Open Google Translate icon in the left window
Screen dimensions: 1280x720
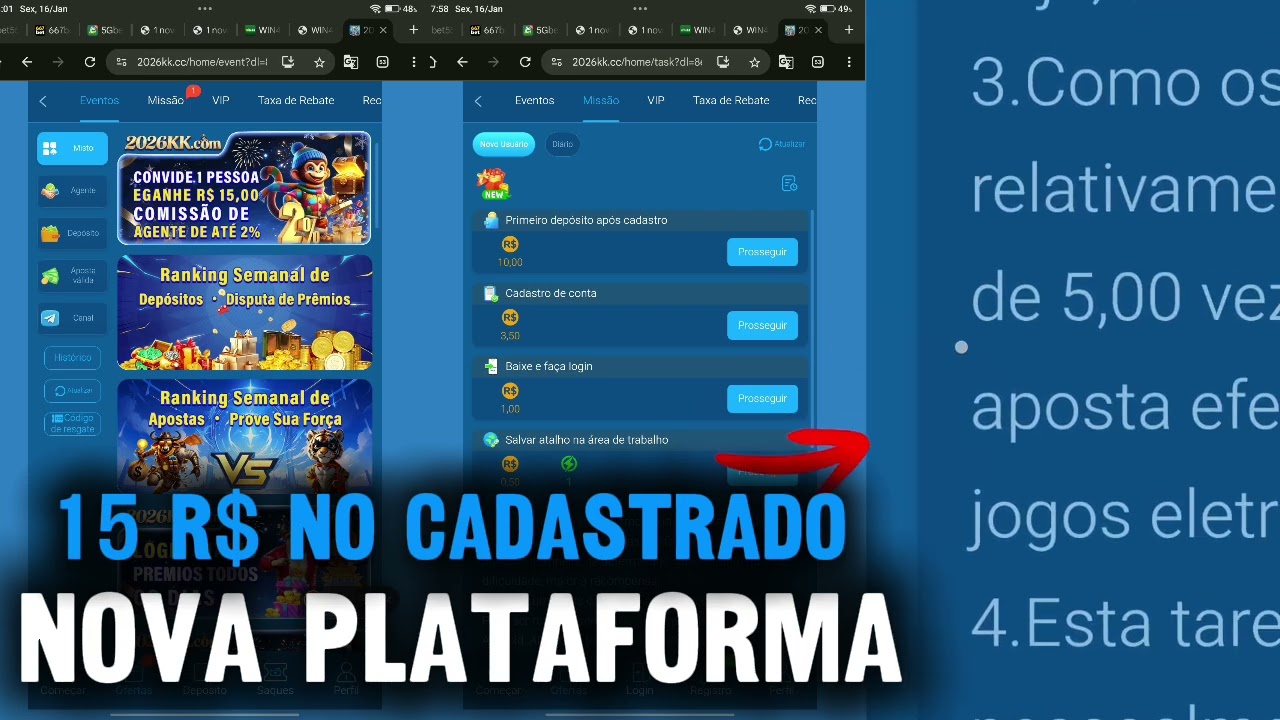point(351,62)
